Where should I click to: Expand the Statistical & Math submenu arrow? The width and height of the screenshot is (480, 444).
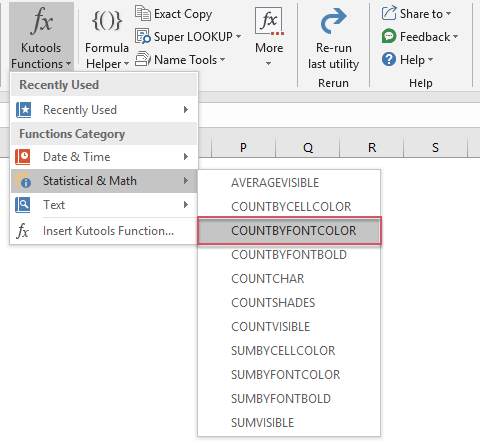(x=186, y=181)
